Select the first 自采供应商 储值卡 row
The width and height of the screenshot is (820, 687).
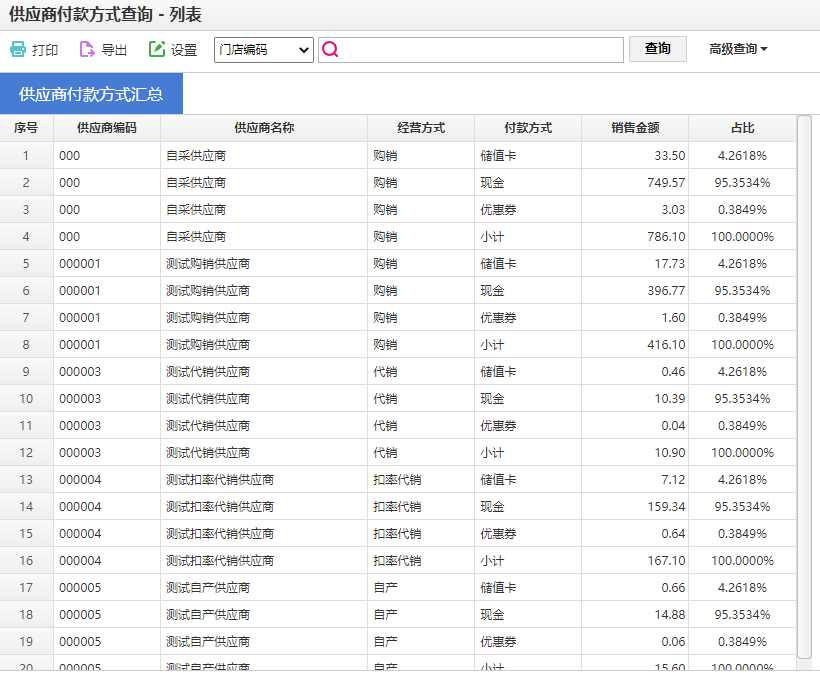(300, 155)
